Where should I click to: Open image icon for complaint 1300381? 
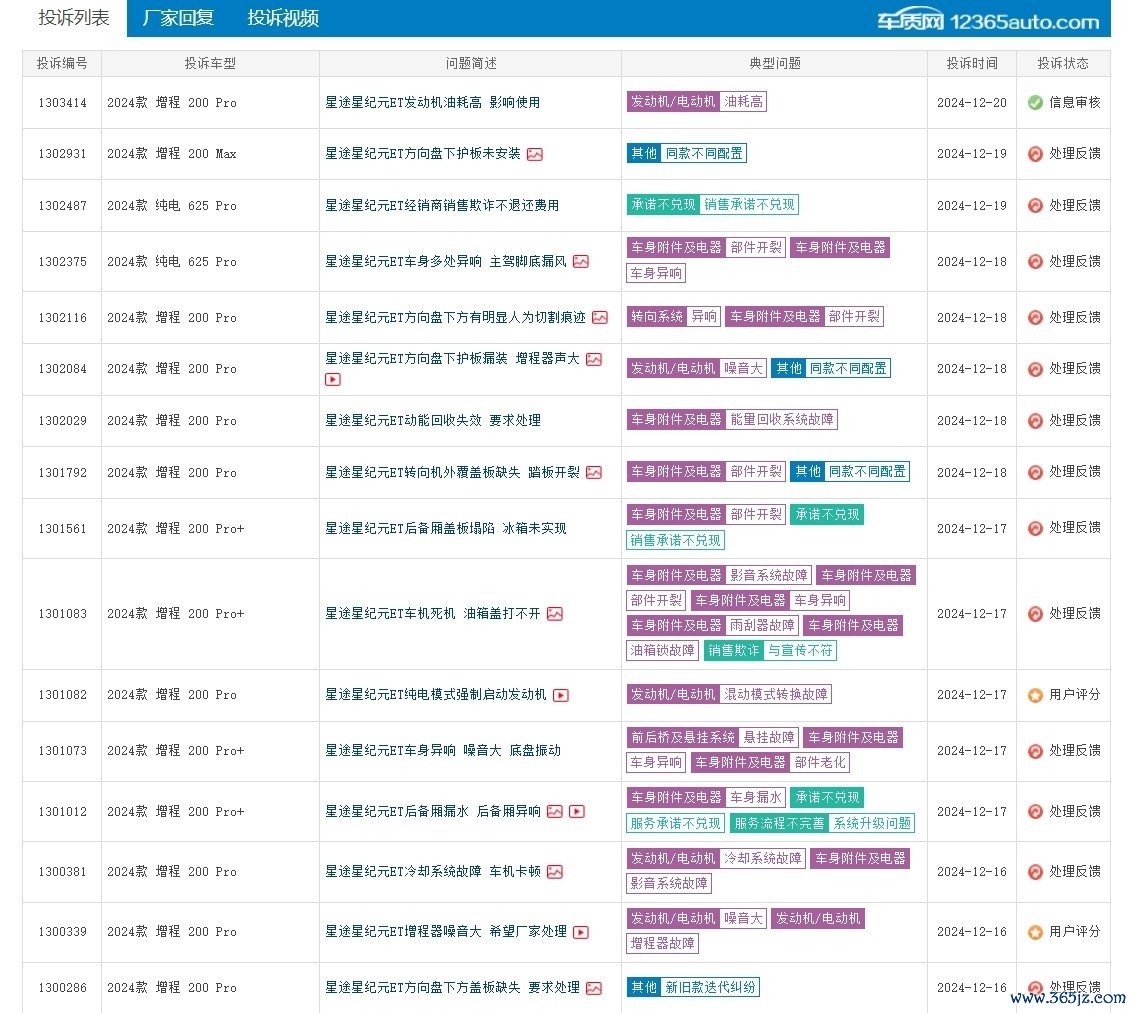pyautogui.click(x=555, y=872)
